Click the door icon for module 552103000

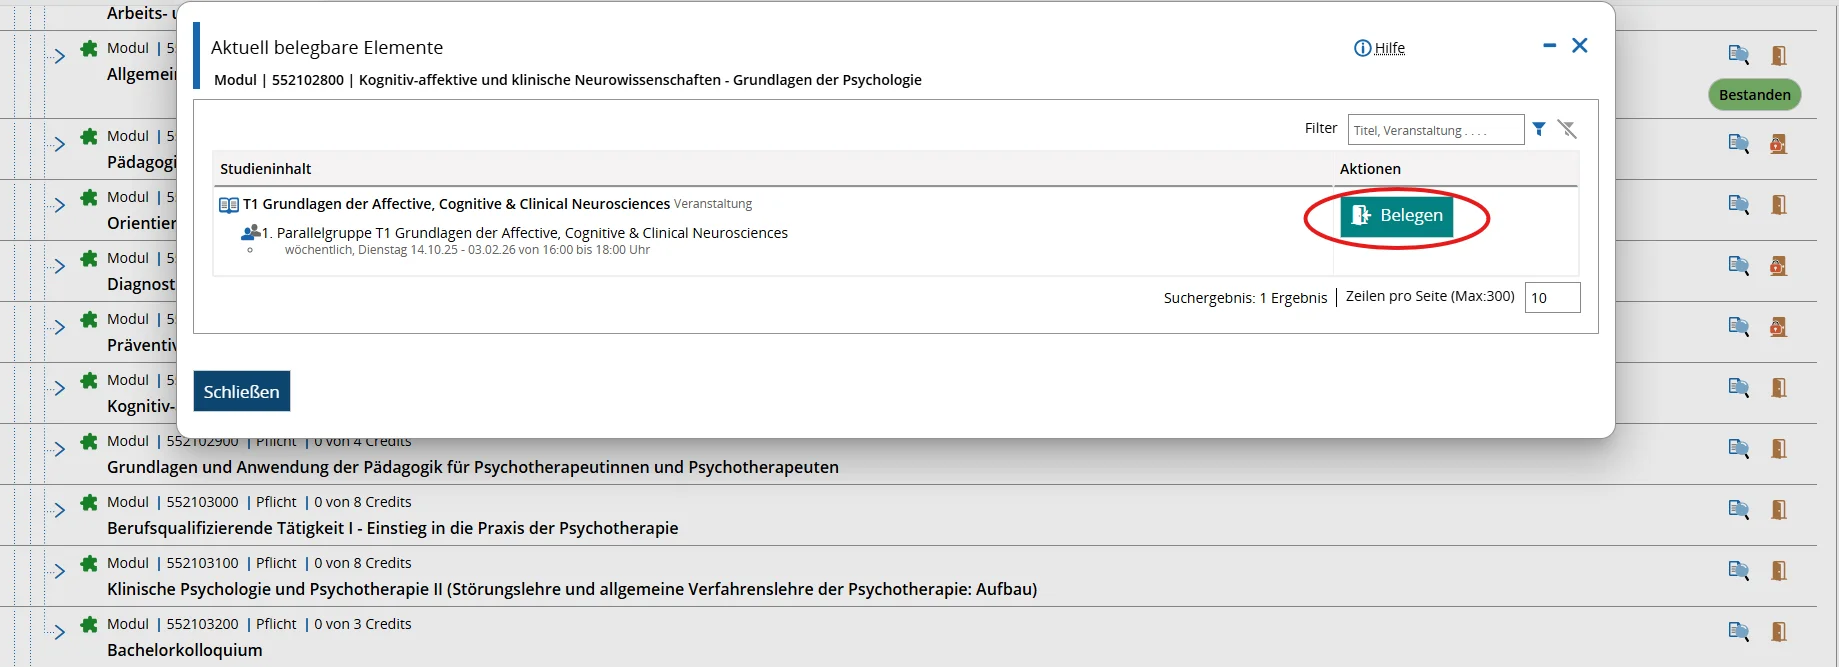click(x=1778, y=509)
